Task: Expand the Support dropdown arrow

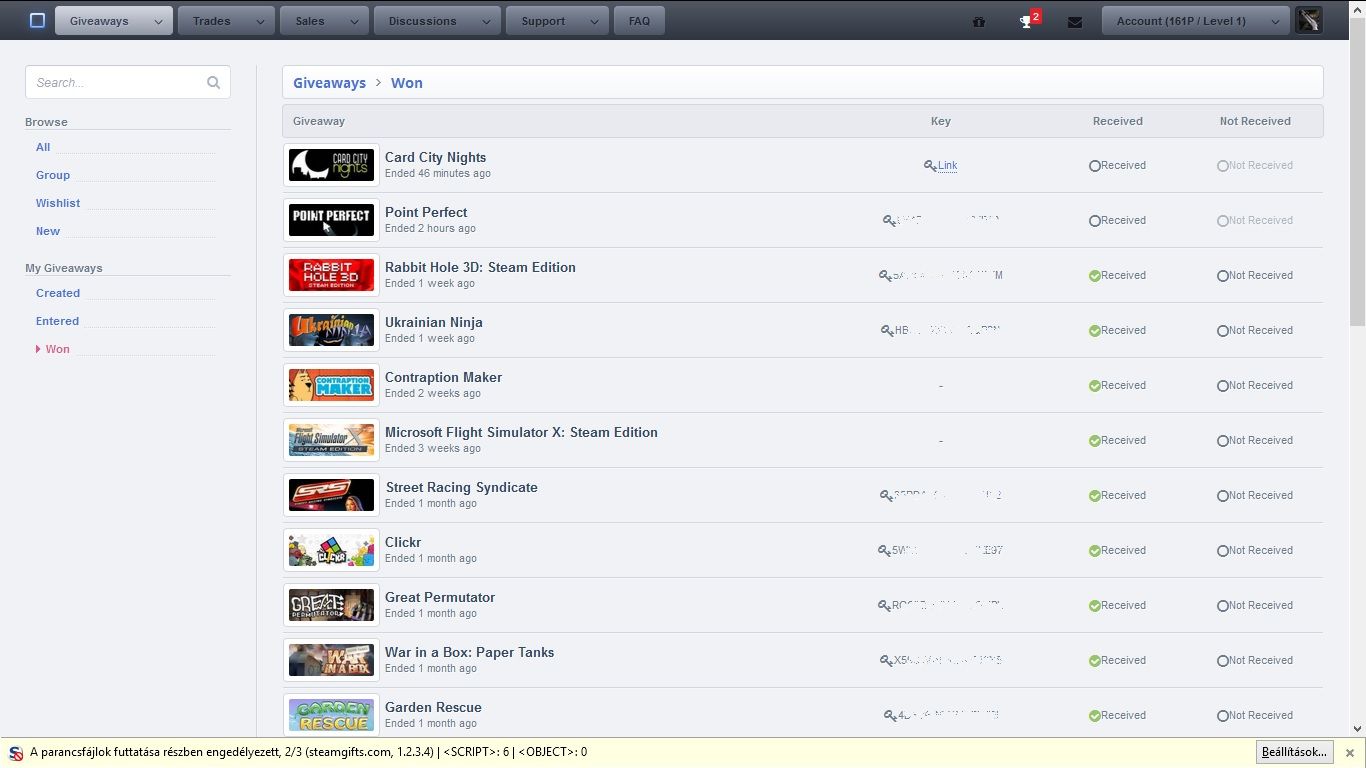Action: click(x=594, y=21)
